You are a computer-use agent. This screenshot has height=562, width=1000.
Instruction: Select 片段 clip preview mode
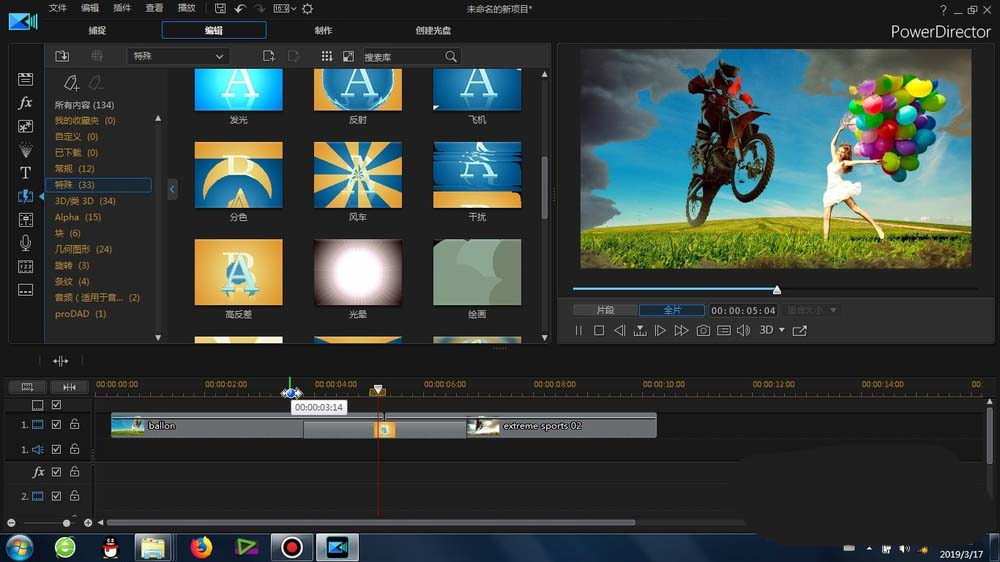(x=605, y=310)
